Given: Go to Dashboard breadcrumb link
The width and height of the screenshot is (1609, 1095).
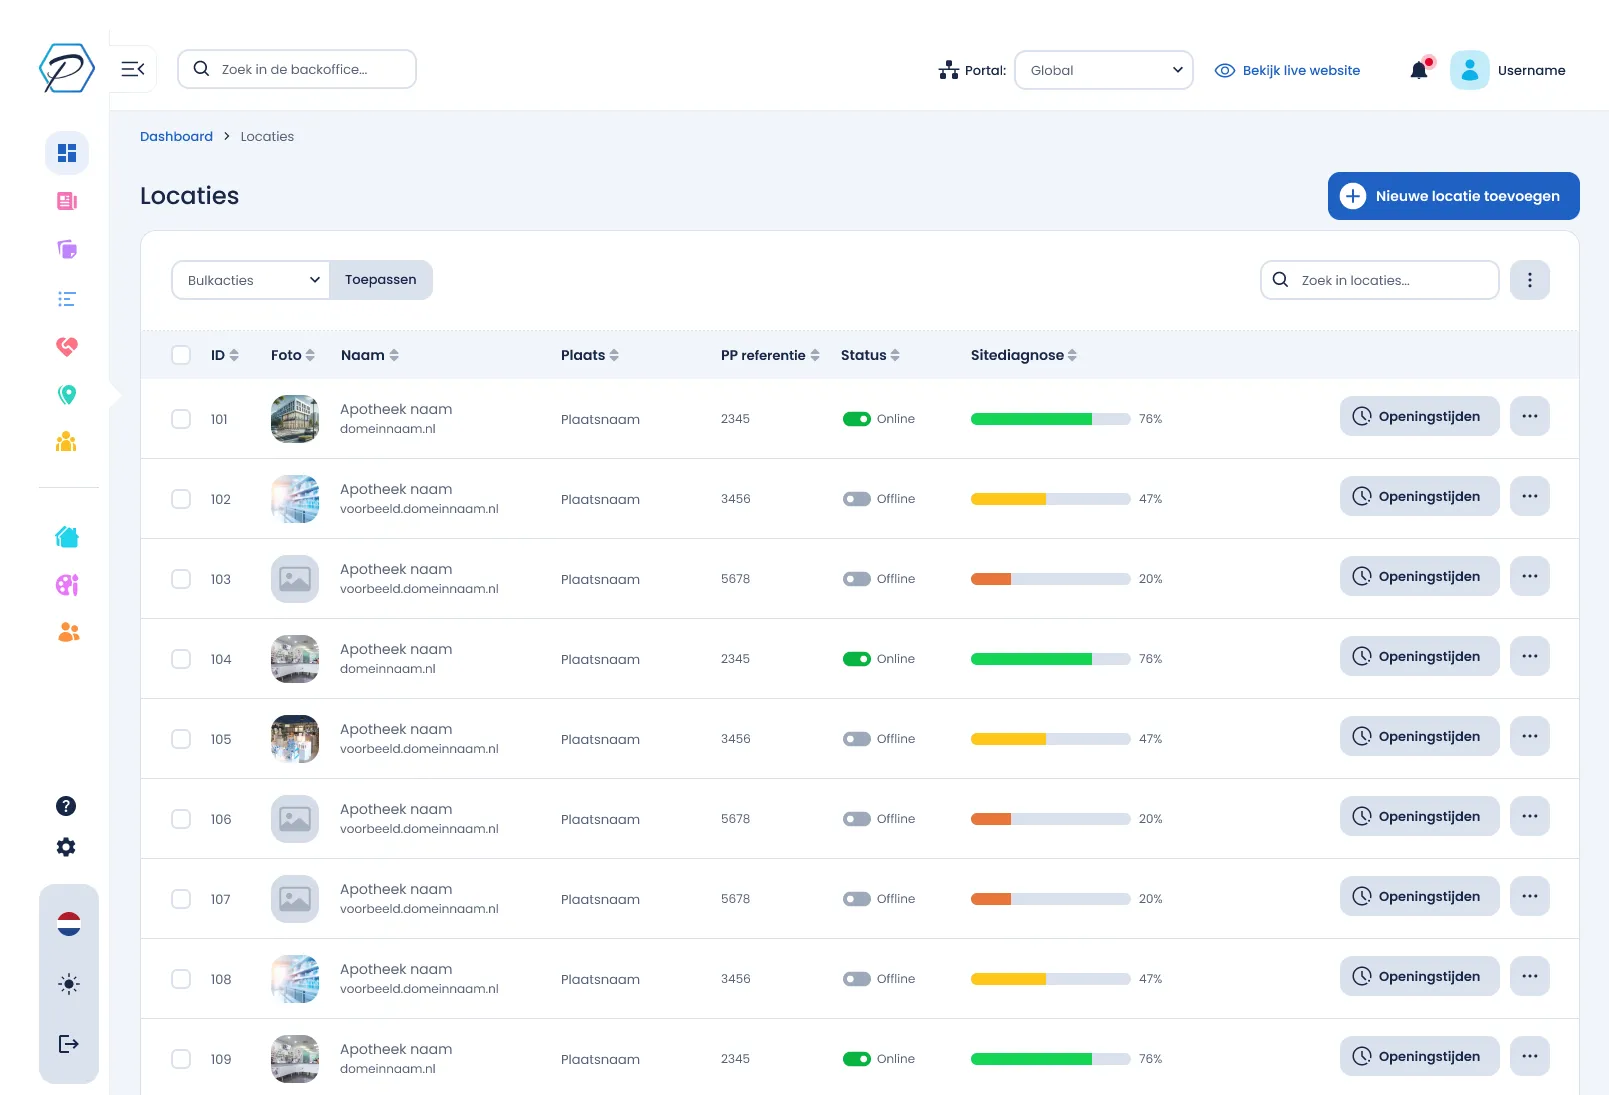Looking at the screenshot, I should point(176,136).
